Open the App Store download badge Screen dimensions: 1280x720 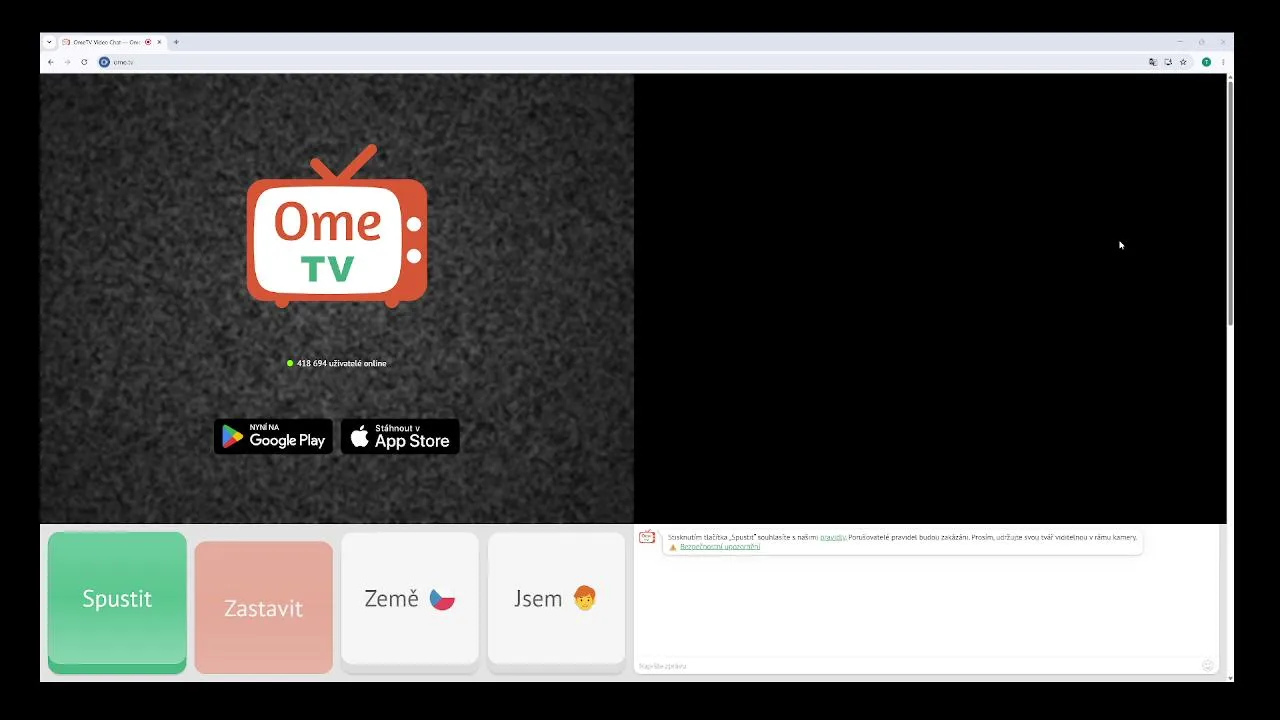pyautogui.click(x=400, y=436)
